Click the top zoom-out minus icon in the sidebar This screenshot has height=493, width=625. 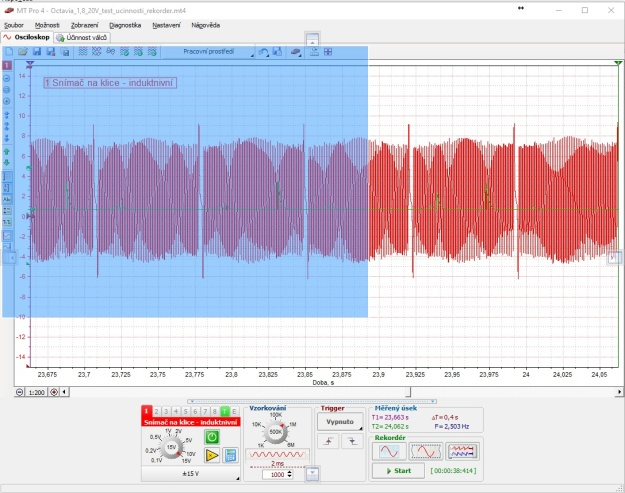pyautogui.click(x=7, y=79)
